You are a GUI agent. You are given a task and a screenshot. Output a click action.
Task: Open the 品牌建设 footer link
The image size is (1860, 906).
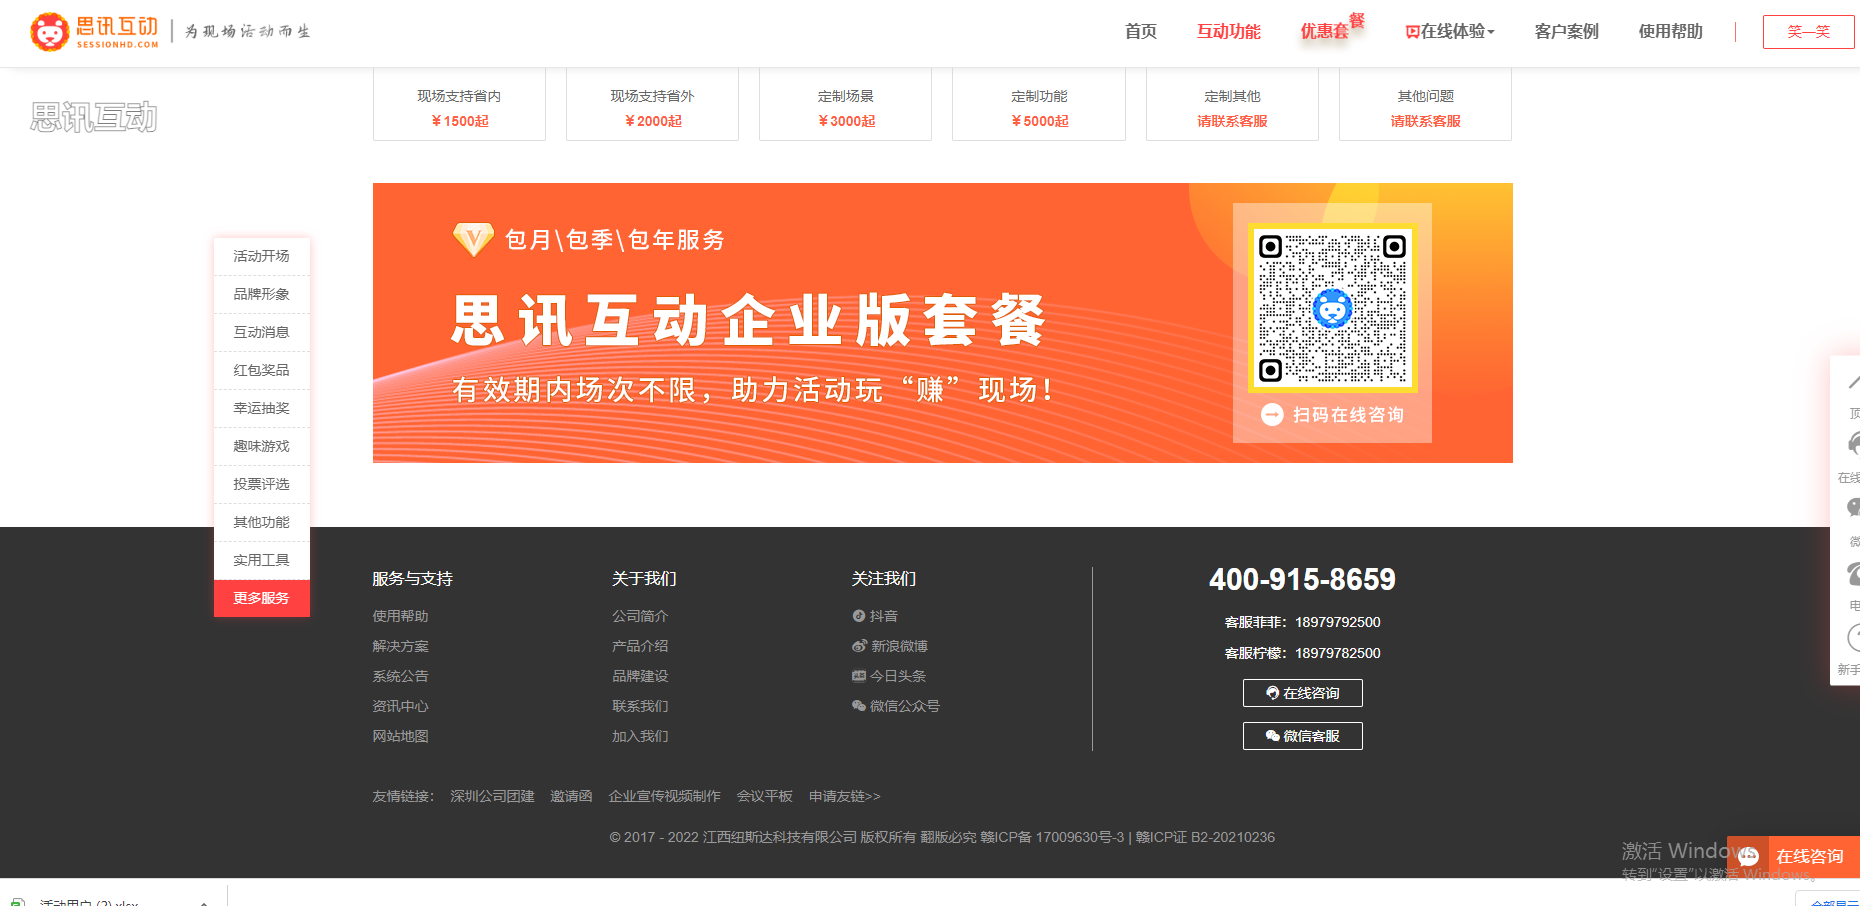click(640, 676)
